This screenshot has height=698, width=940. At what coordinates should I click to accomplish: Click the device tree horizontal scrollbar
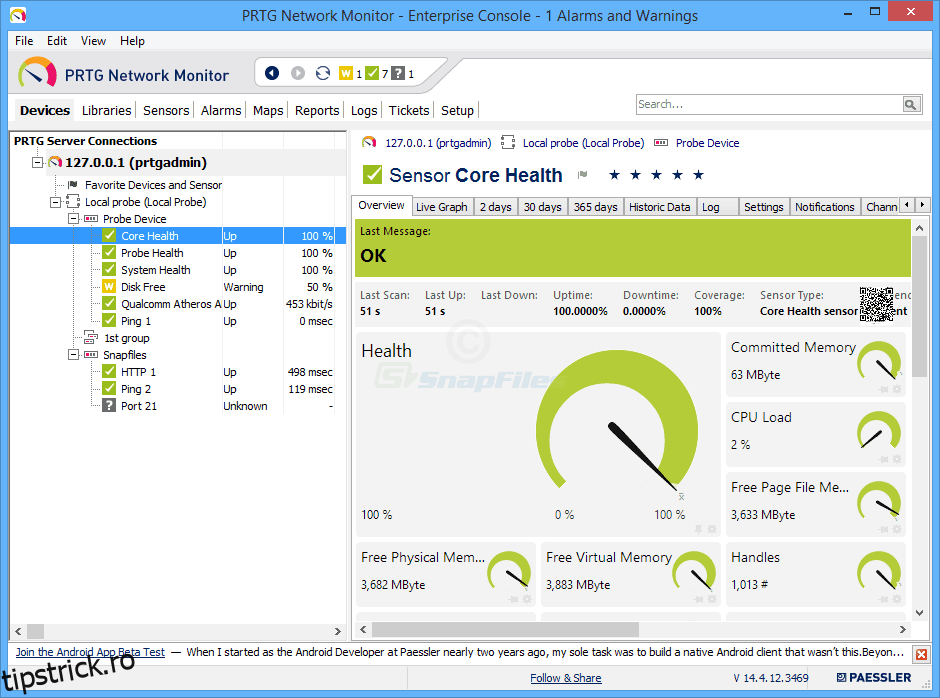click(x=177, y=631)
